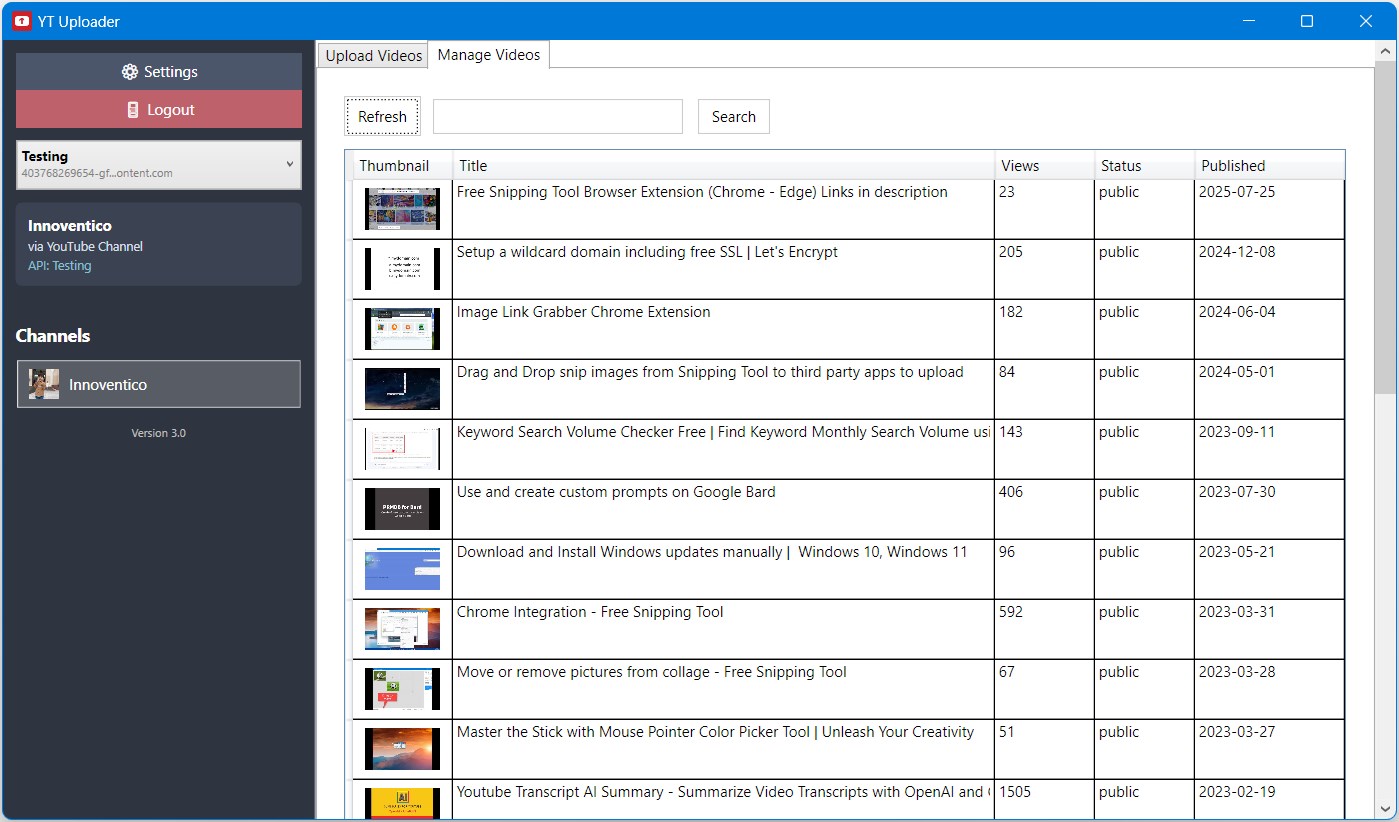Sort by the Title column header
The width and height of the screenshot is (1399, 822).
tap(724, 165)
